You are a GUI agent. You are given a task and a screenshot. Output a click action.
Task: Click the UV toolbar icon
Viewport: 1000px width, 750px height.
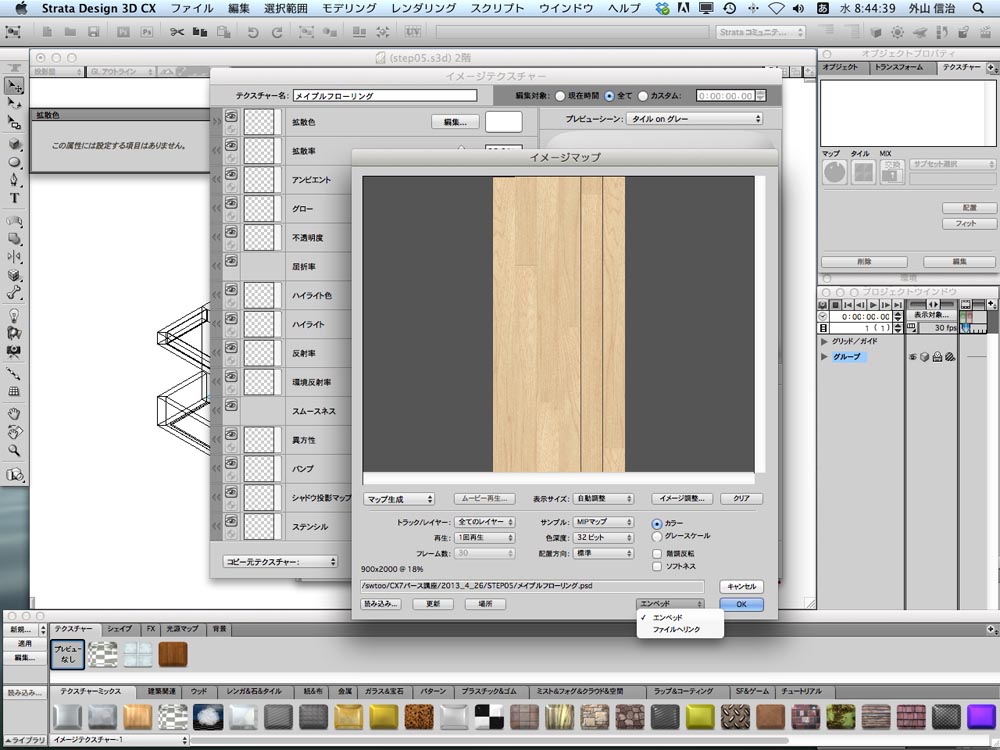point(413,31)
